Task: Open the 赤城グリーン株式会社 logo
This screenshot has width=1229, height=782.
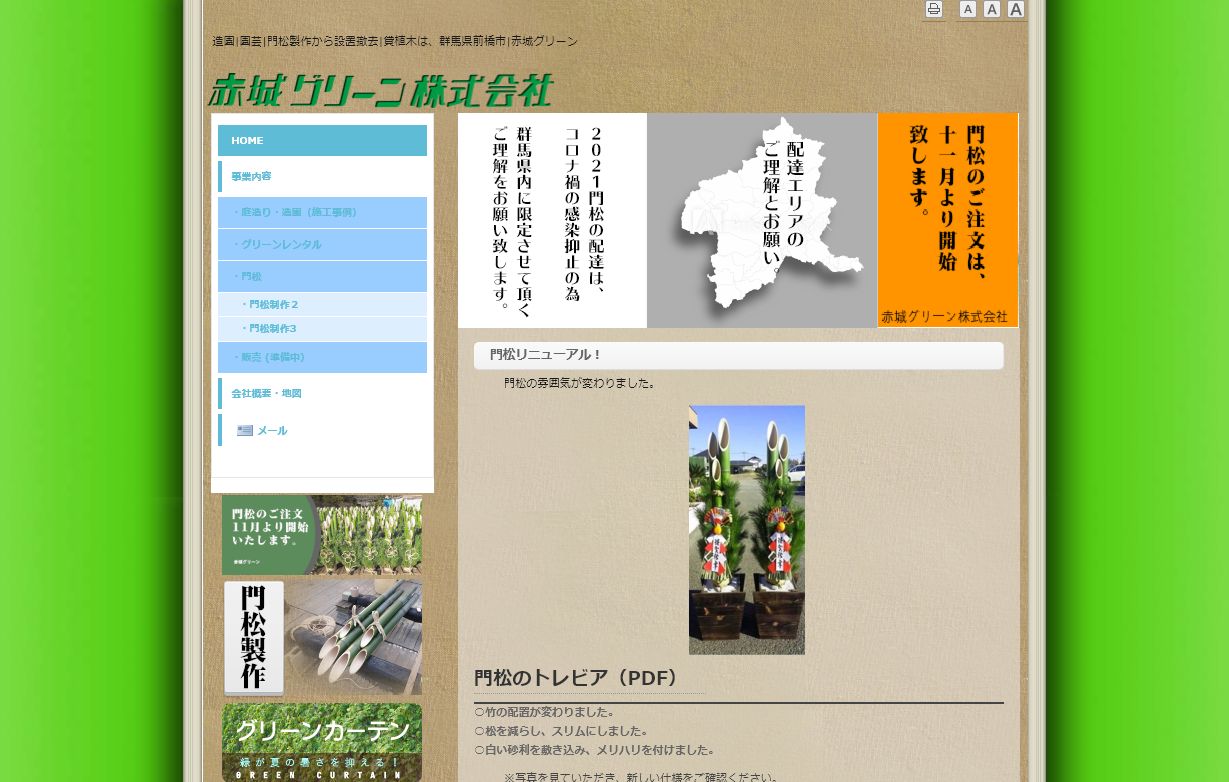Action: (380, 90)
